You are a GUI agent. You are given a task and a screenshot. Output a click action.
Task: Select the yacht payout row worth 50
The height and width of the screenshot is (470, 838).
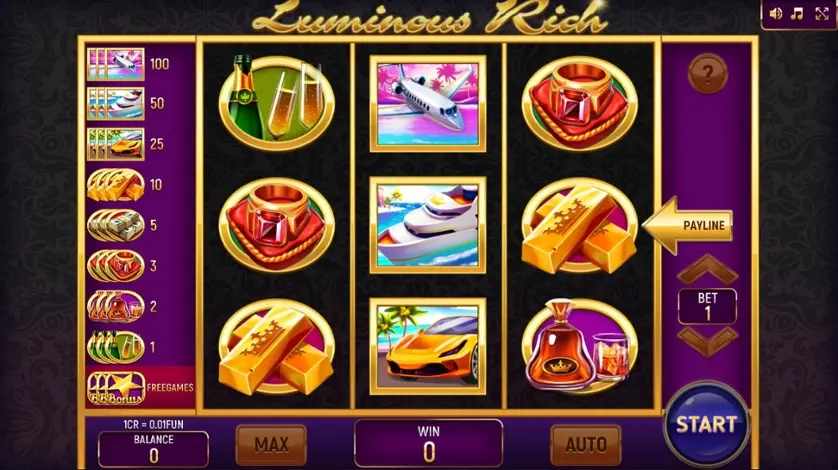click(x=126, y=104)
